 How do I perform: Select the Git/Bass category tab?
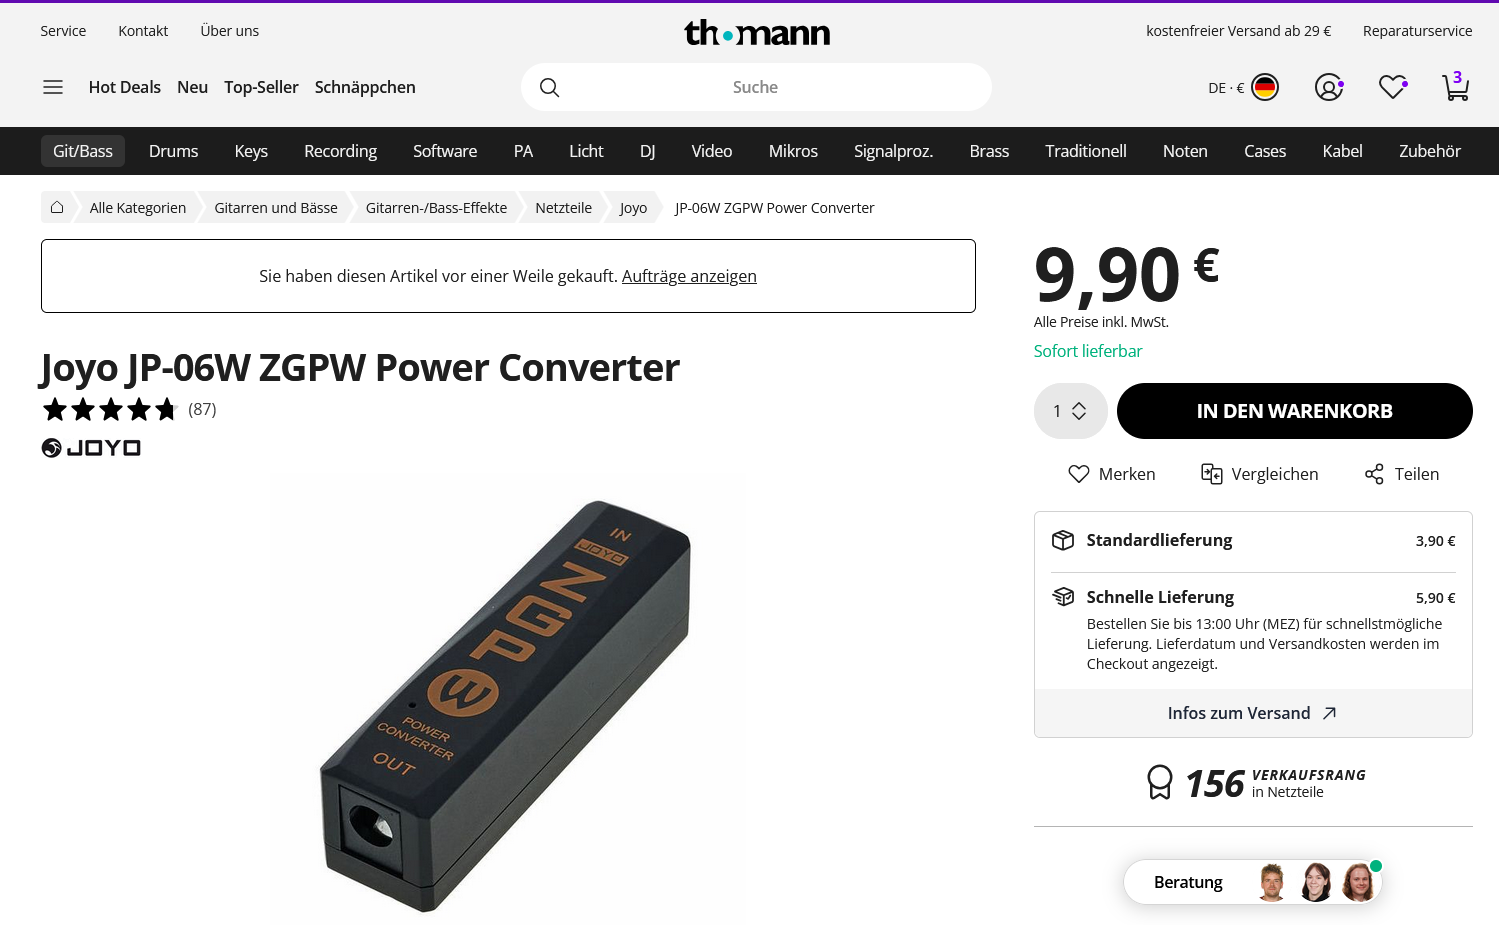(83, 151)
